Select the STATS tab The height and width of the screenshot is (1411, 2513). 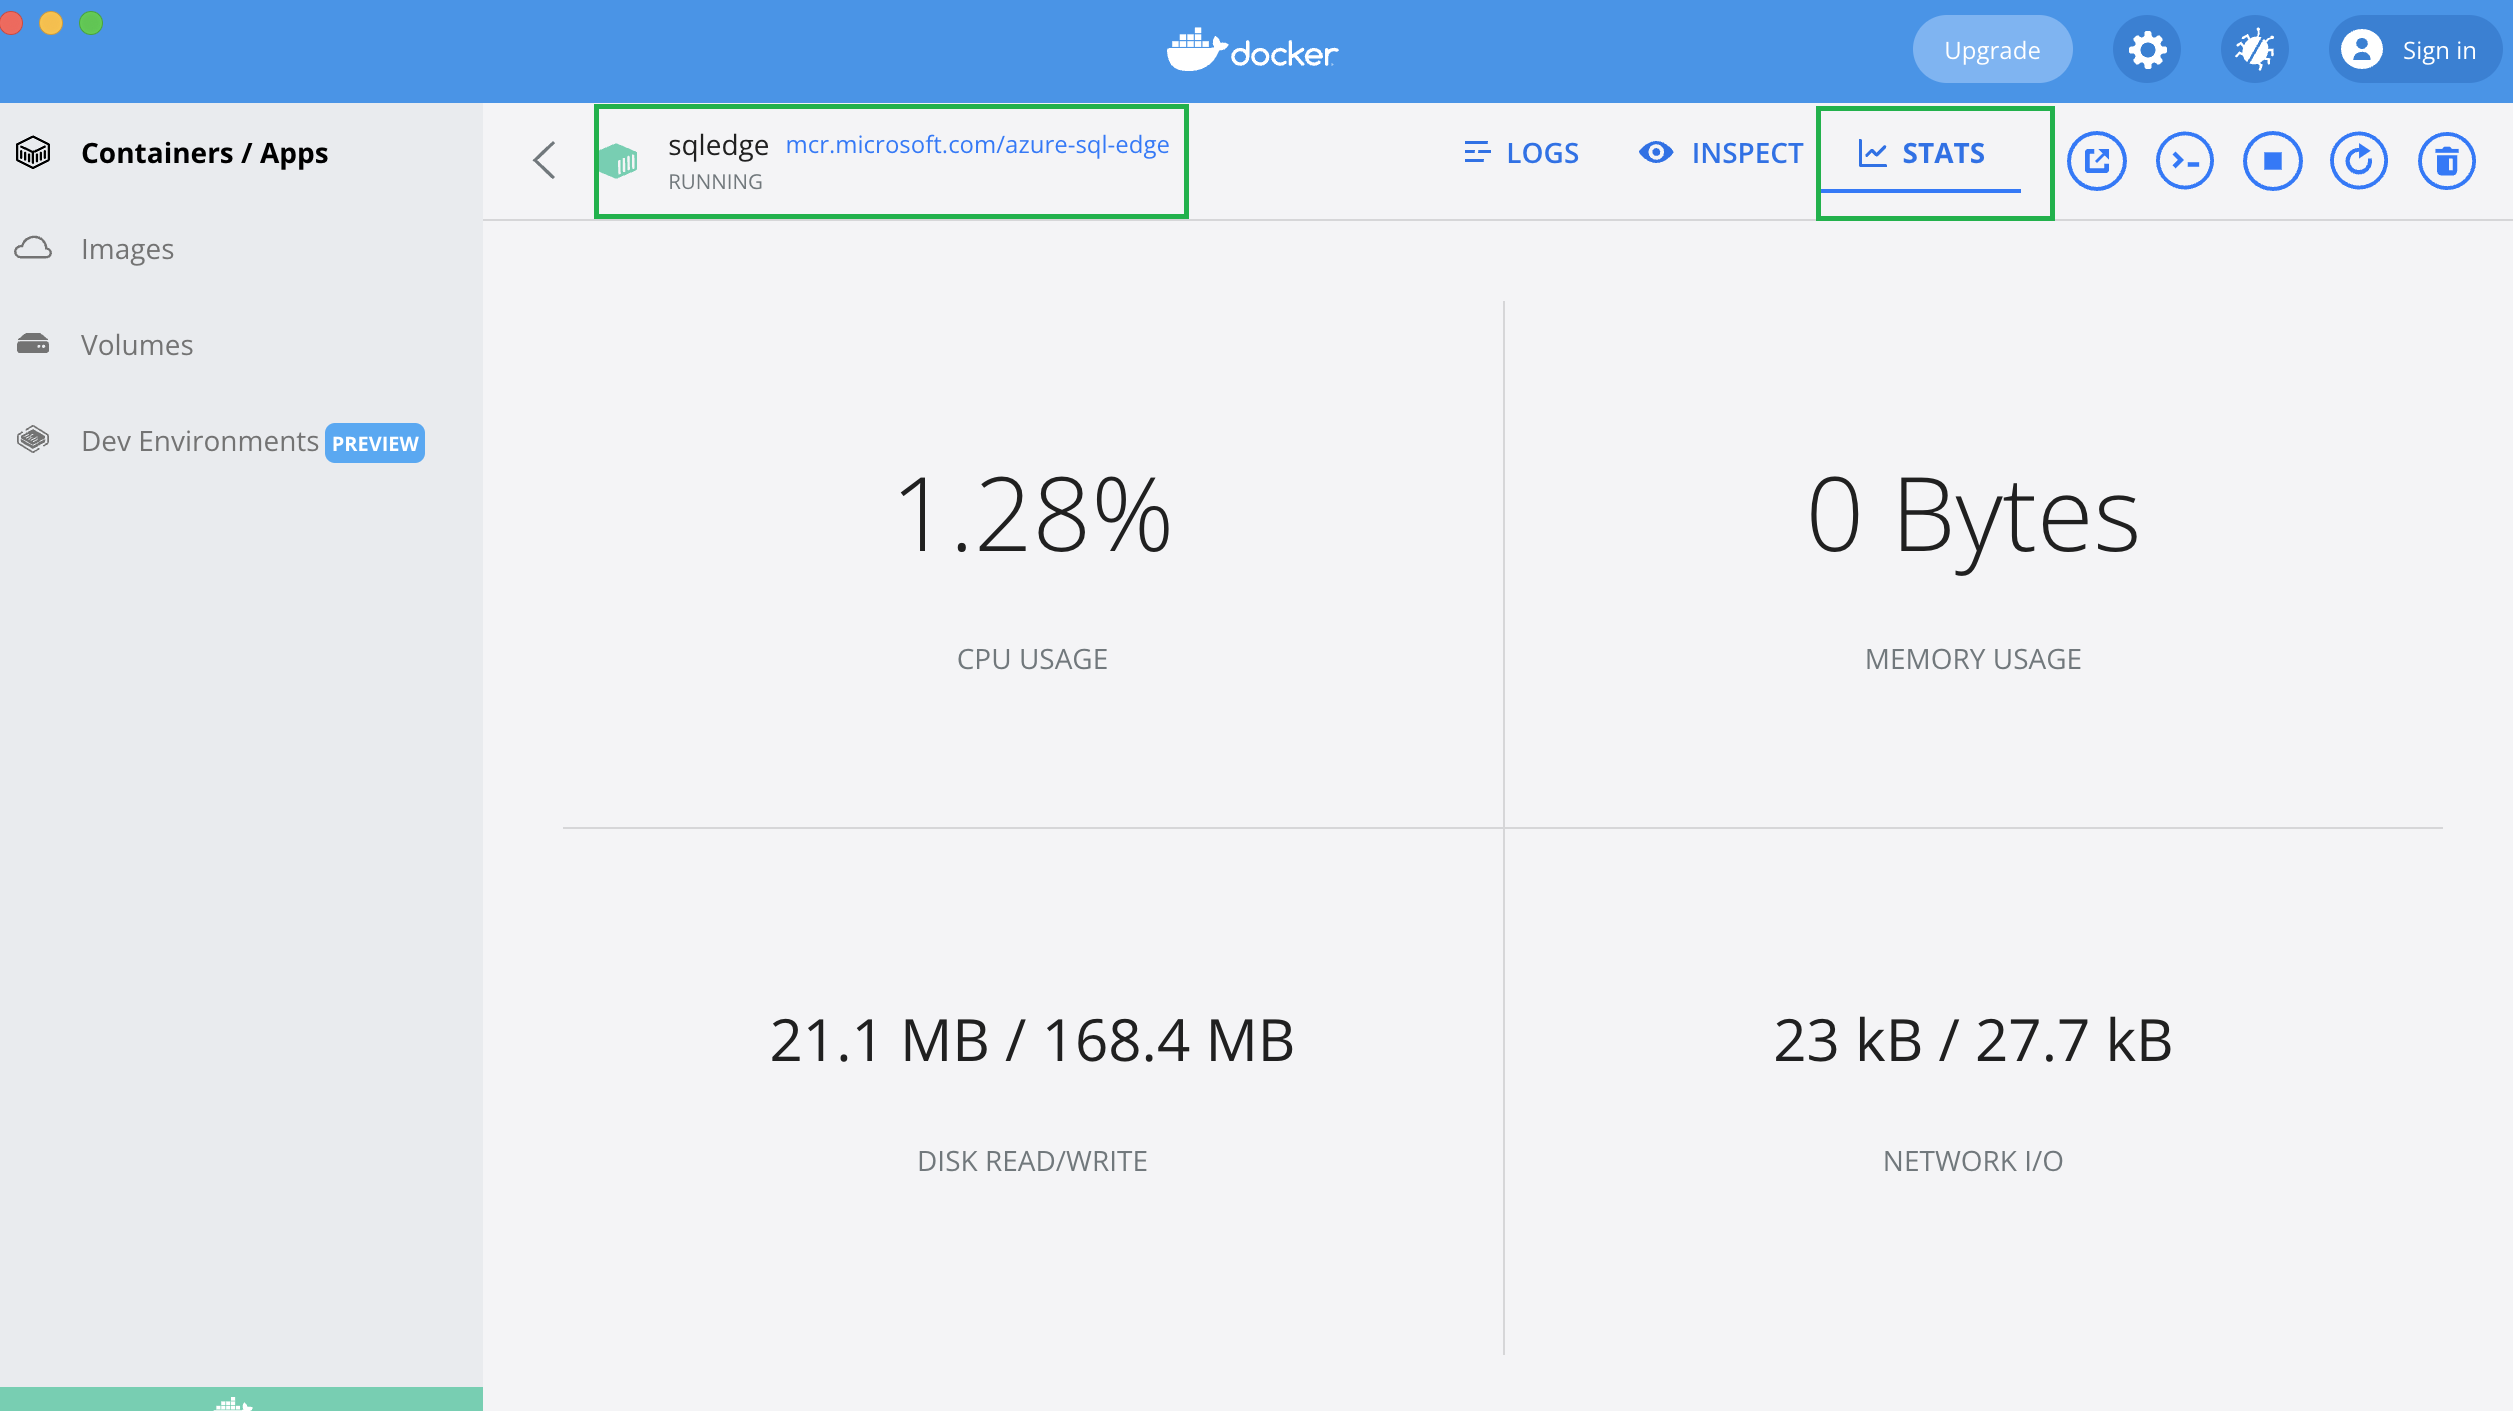pos(1921,153)
